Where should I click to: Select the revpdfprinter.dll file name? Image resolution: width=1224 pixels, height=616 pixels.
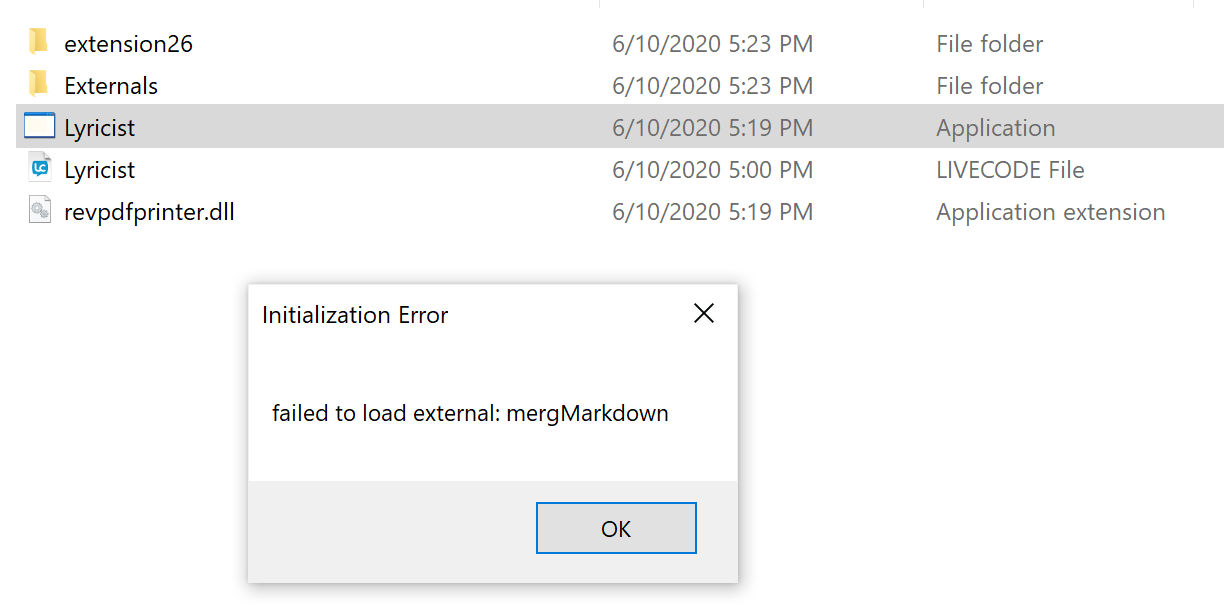point(149,212)
